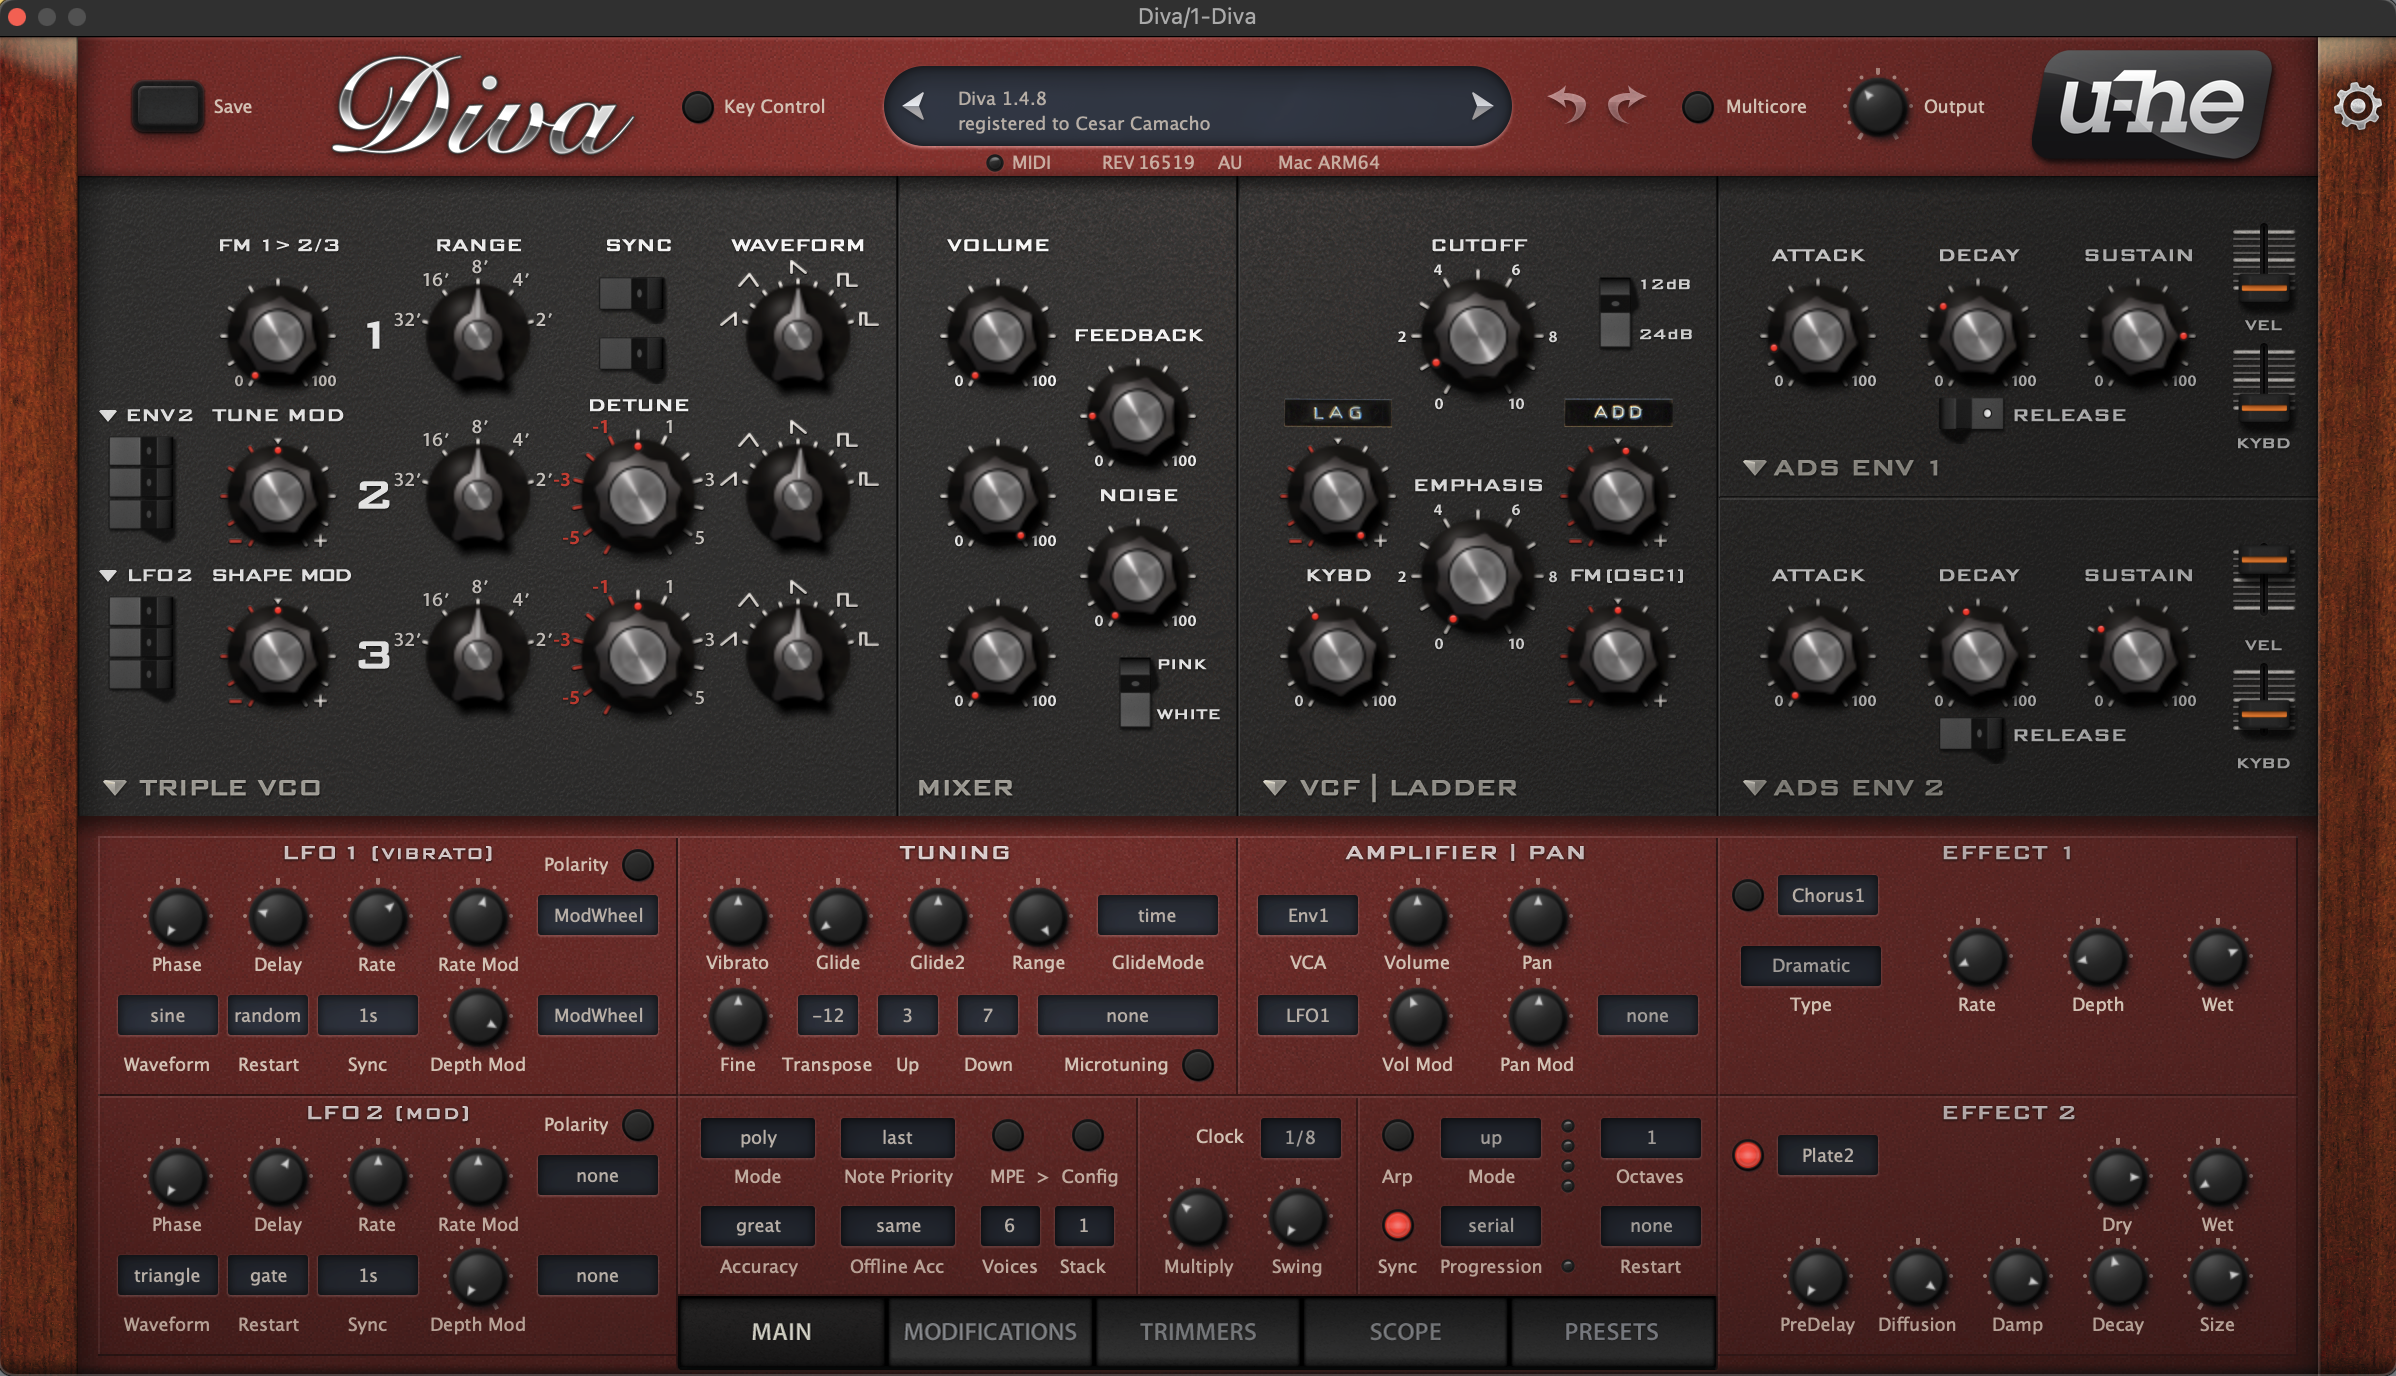The image size is (2396, 1376).
Task: Click the Transpose -12 value
Action: tap(827, 1015)
